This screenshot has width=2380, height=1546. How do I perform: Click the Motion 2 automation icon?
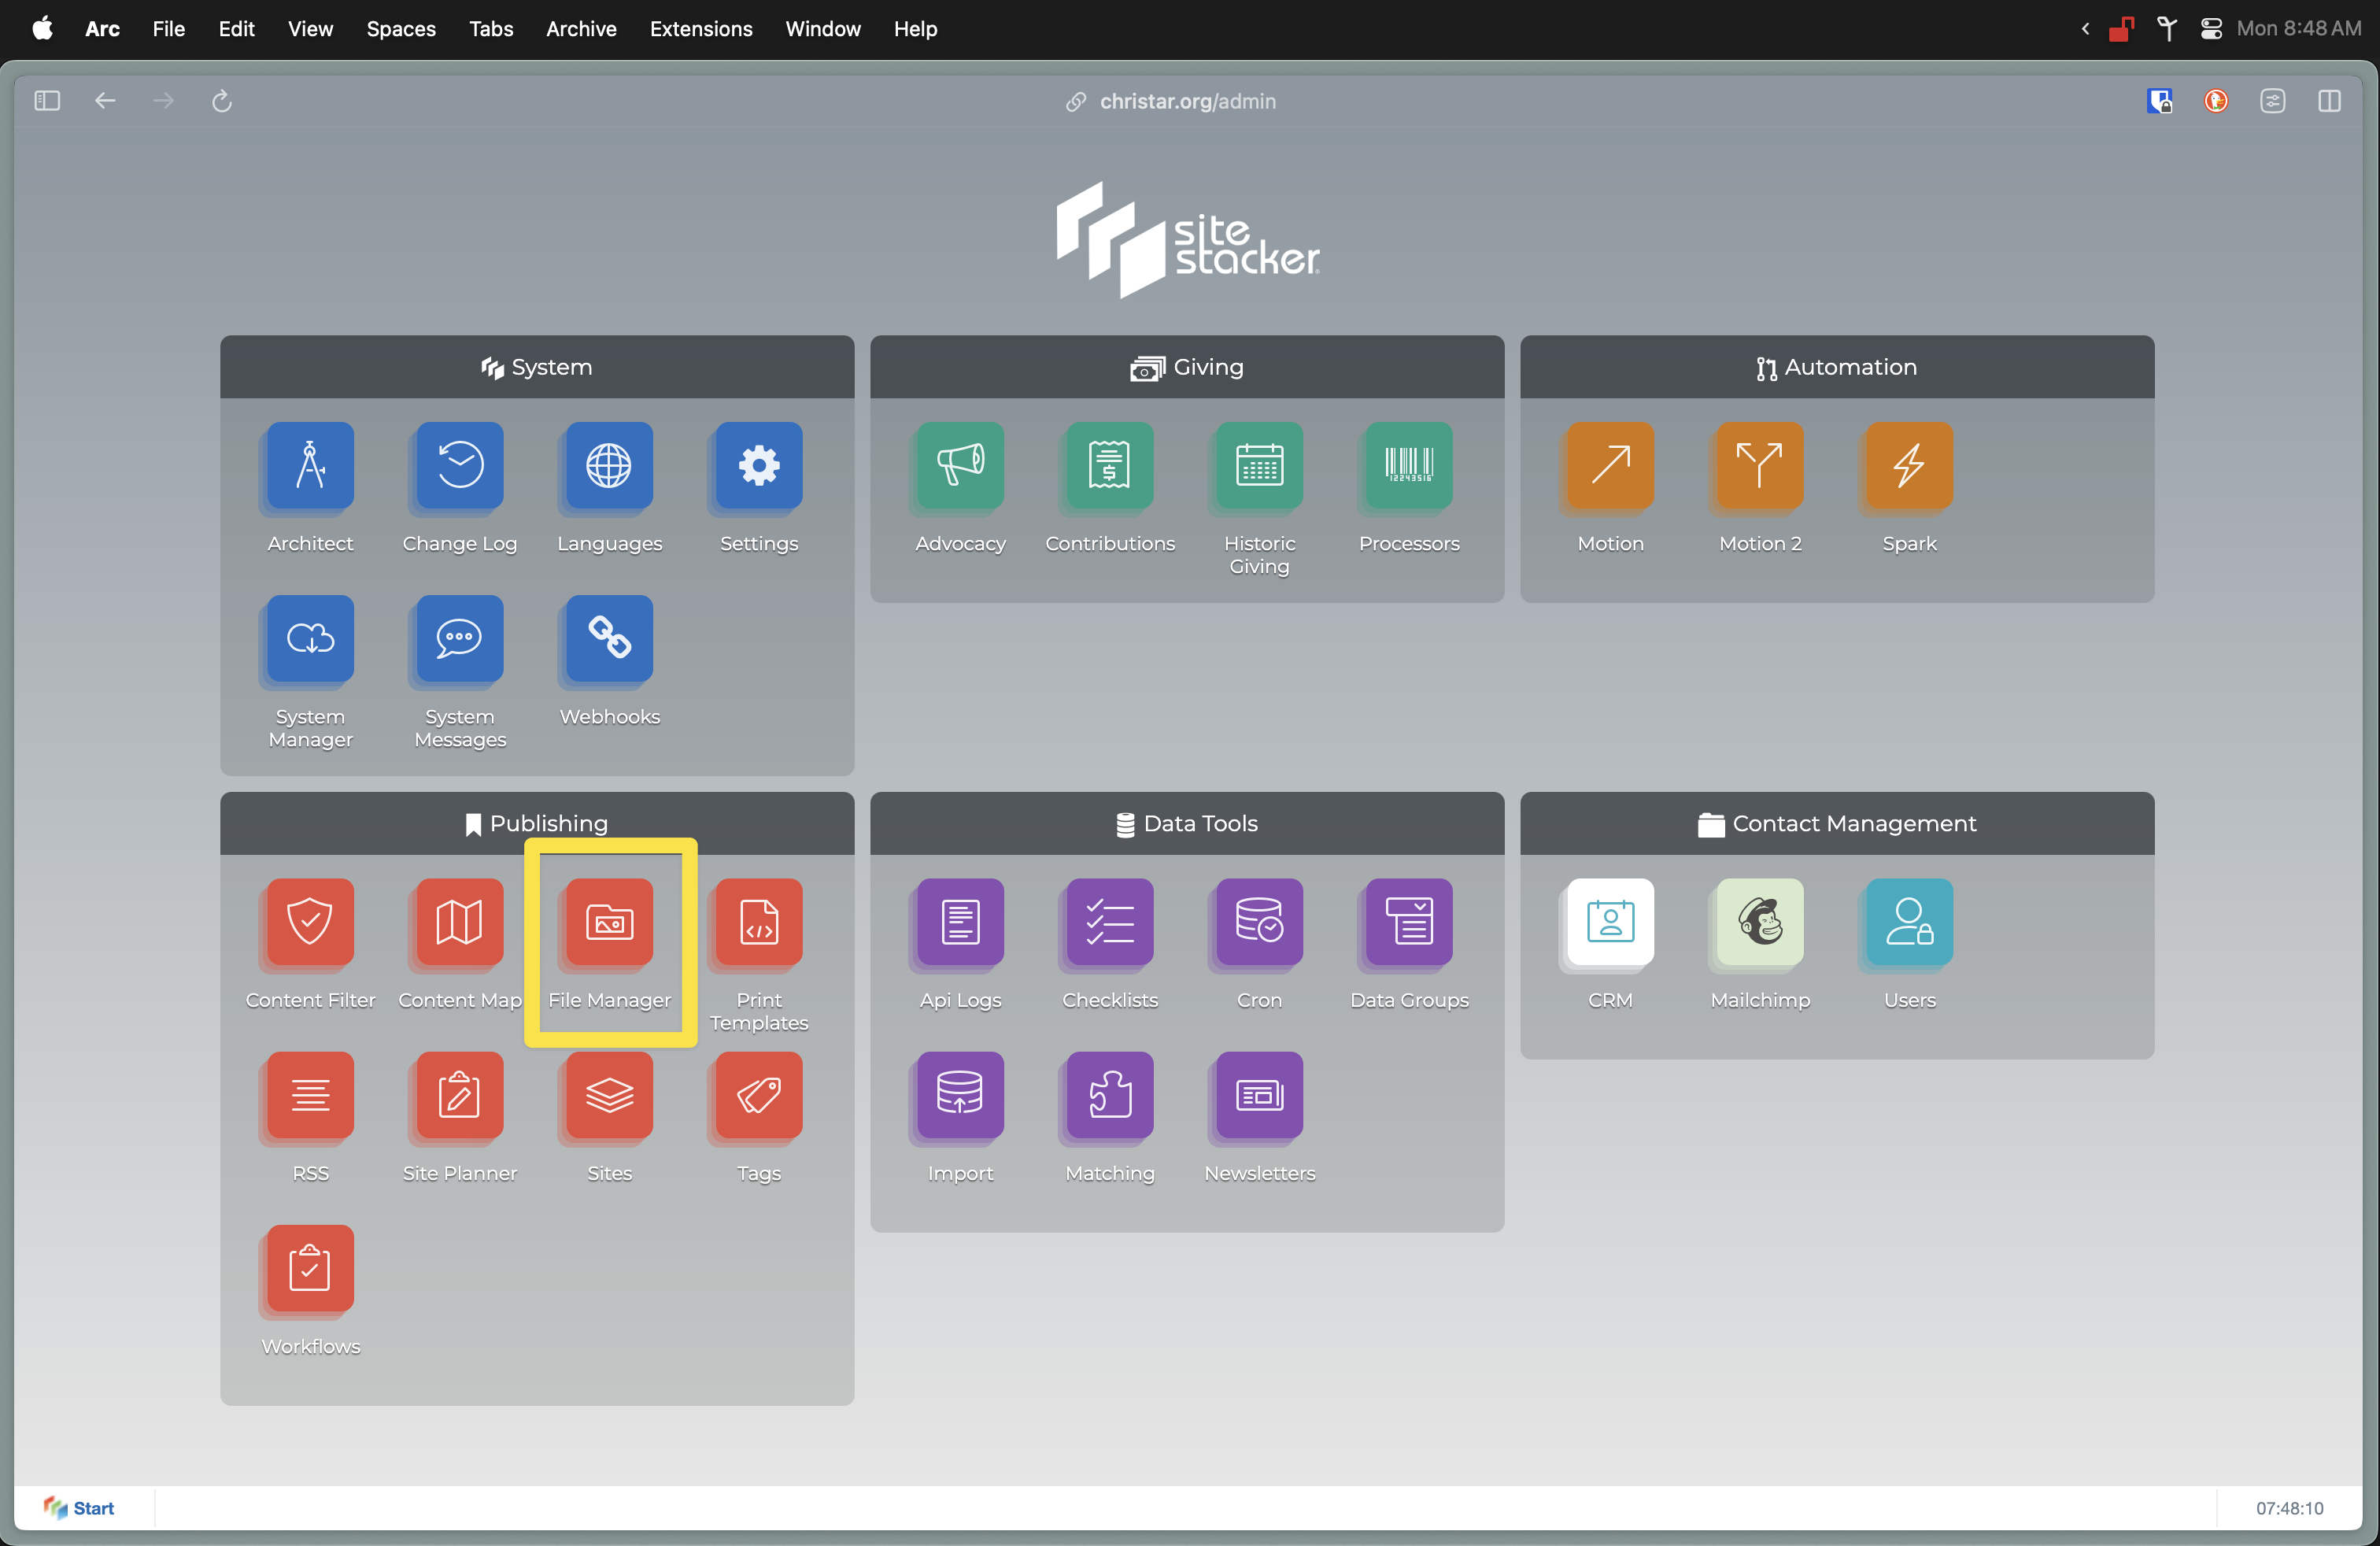[x=1759, y=465]
